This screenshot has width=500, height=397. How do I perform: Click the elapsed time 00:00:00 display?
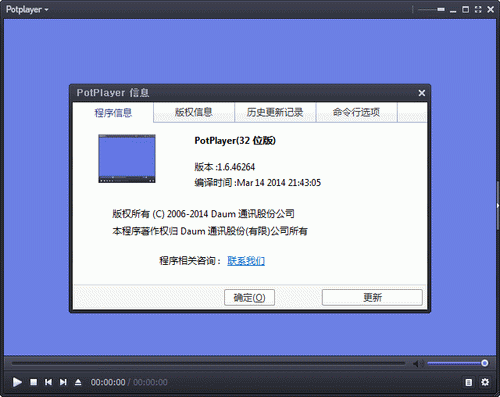click(x=108, y=382)
